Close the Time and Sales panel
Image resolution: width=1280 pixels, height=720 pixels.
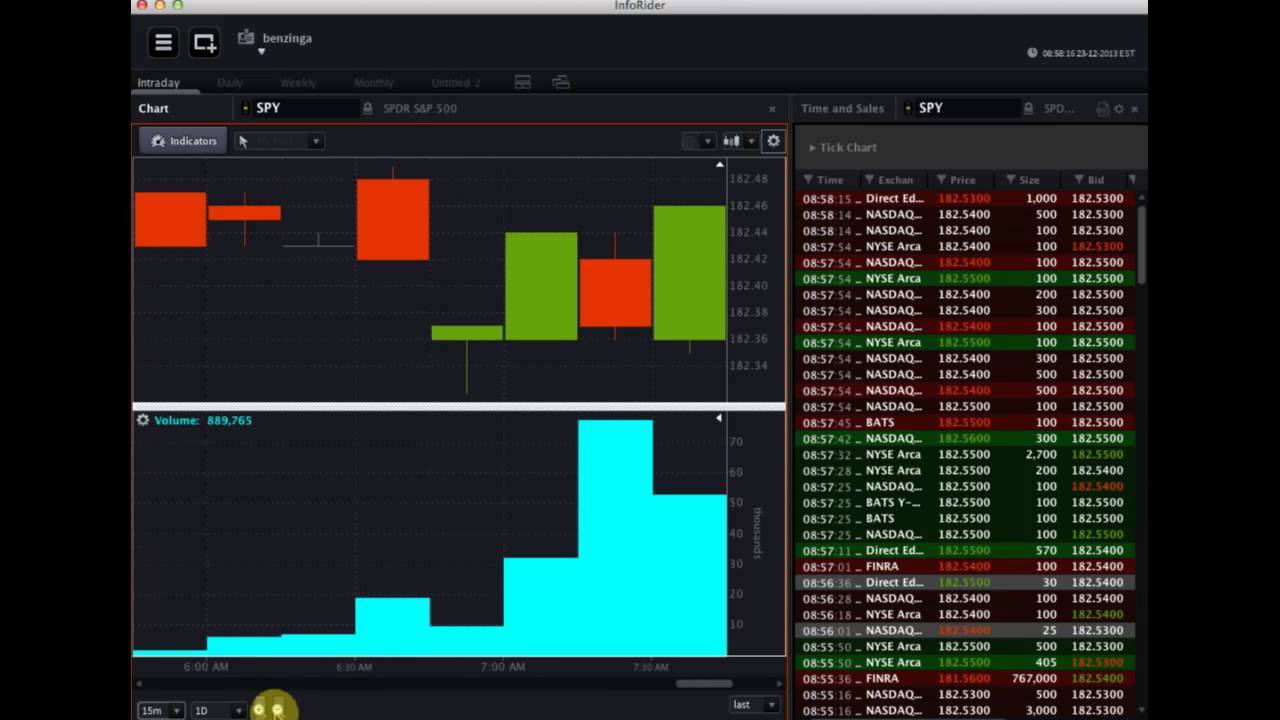tap(1135, 109)
